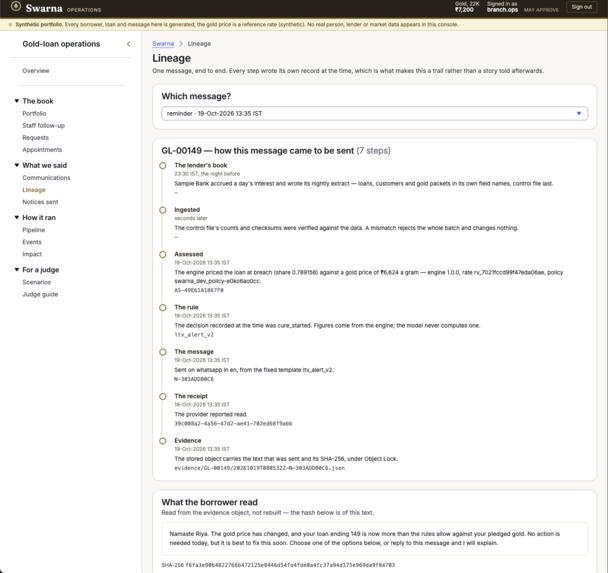Click the step marker for The lender's book
The height and width of the screenshot is (573, 608).
163,166
